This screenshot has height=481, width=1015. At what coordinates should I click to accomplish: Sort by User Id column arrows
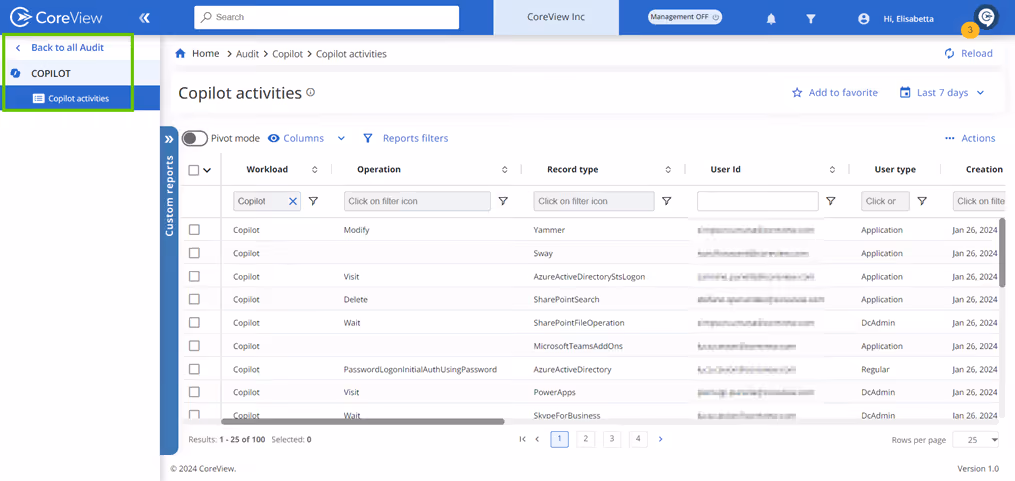tap(832, 170)
